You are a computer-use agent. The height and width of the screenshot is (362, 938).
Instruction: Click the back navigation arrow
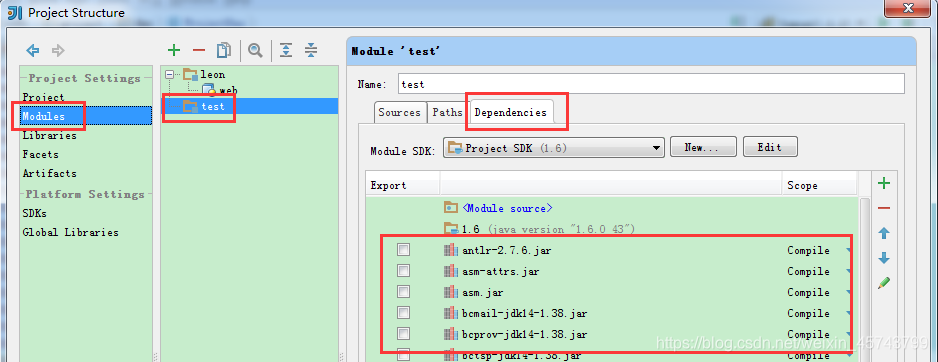(x=33, y=51)
